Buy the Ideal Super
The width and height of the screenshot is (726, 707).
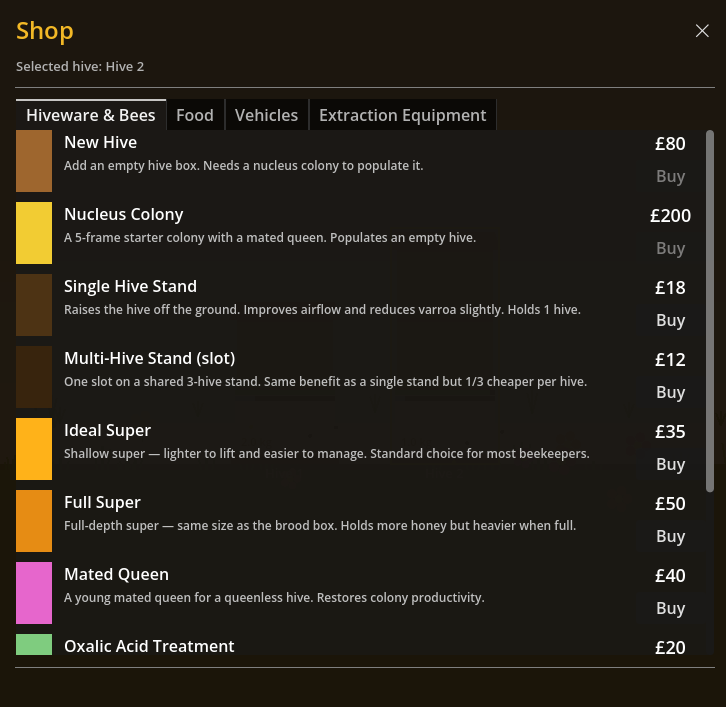click(670, 464)
